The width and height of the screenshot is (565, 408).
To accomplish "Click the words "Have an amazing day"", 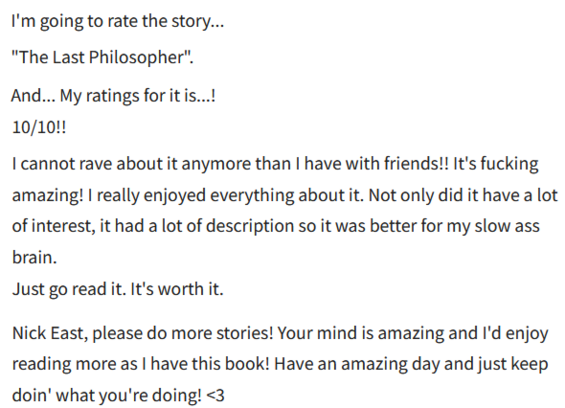I will click(x=357, y=364).
